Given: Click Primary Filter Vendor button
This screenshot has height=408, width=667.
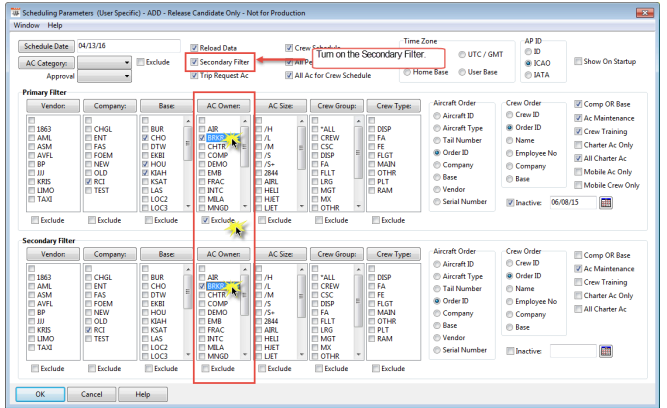Looking at the screenshot, I should 53,106.
